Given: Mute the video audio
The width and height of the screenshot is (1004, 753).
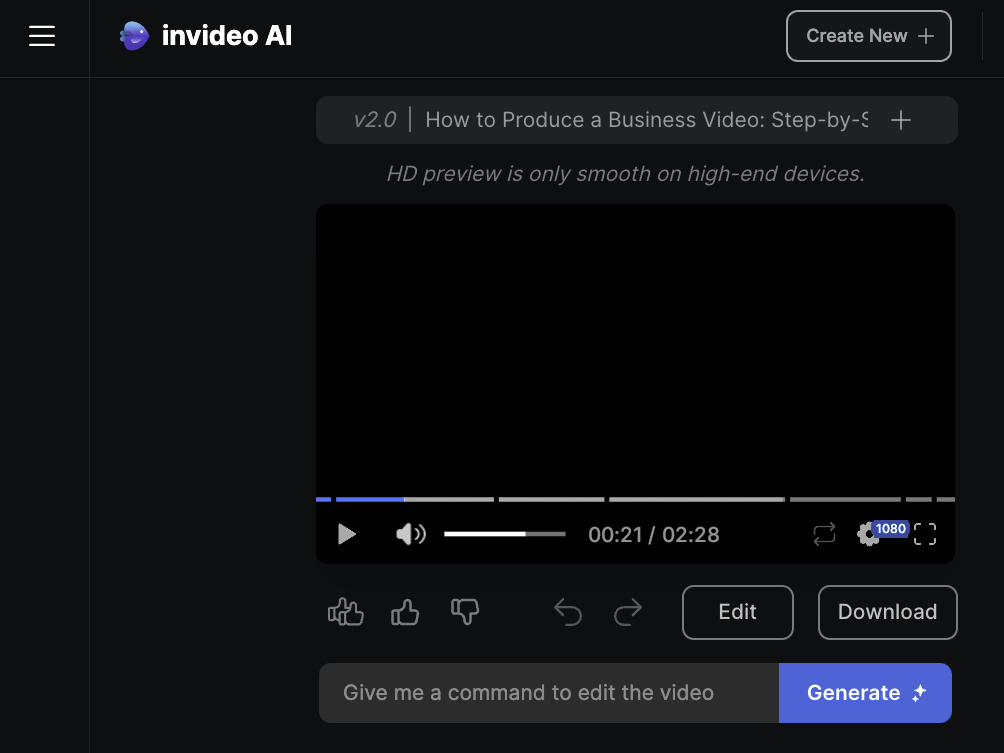Looking at the screenshot, I should point(409,534).
